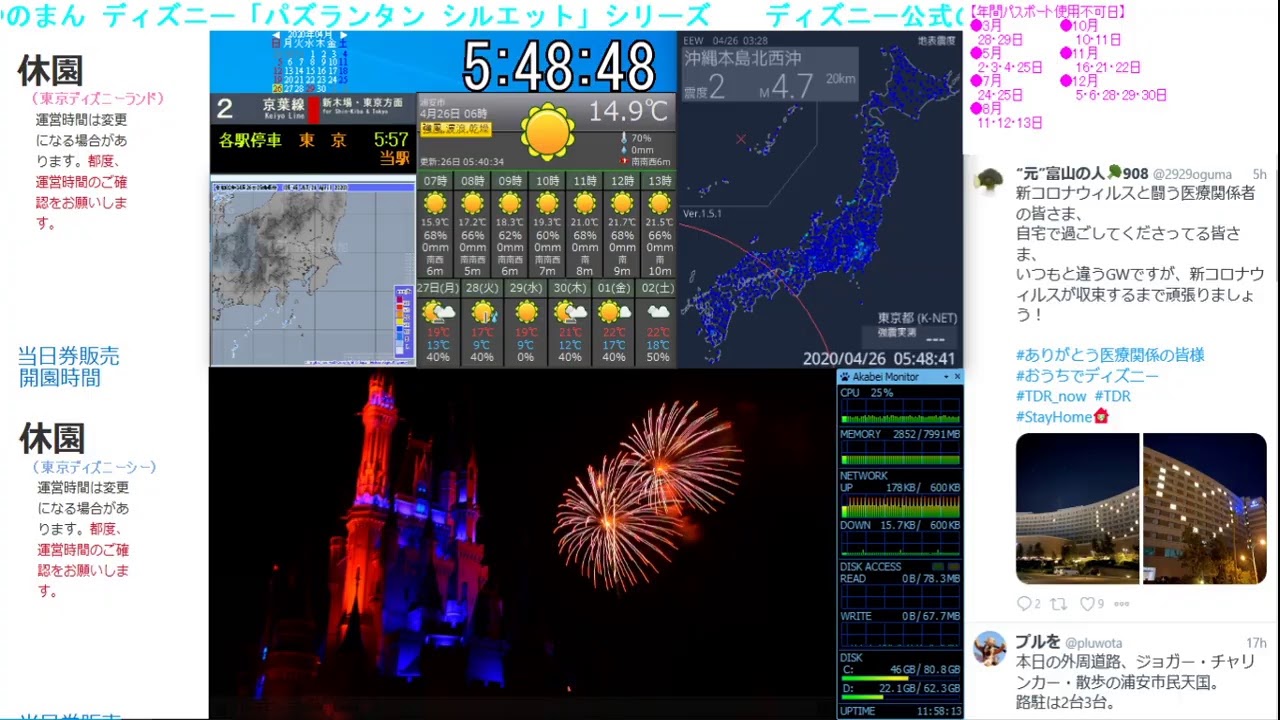Viewport: 1280px width, 720px height.
Task: Click the Disk D: usage bar
Action: (x=900, y=697)
